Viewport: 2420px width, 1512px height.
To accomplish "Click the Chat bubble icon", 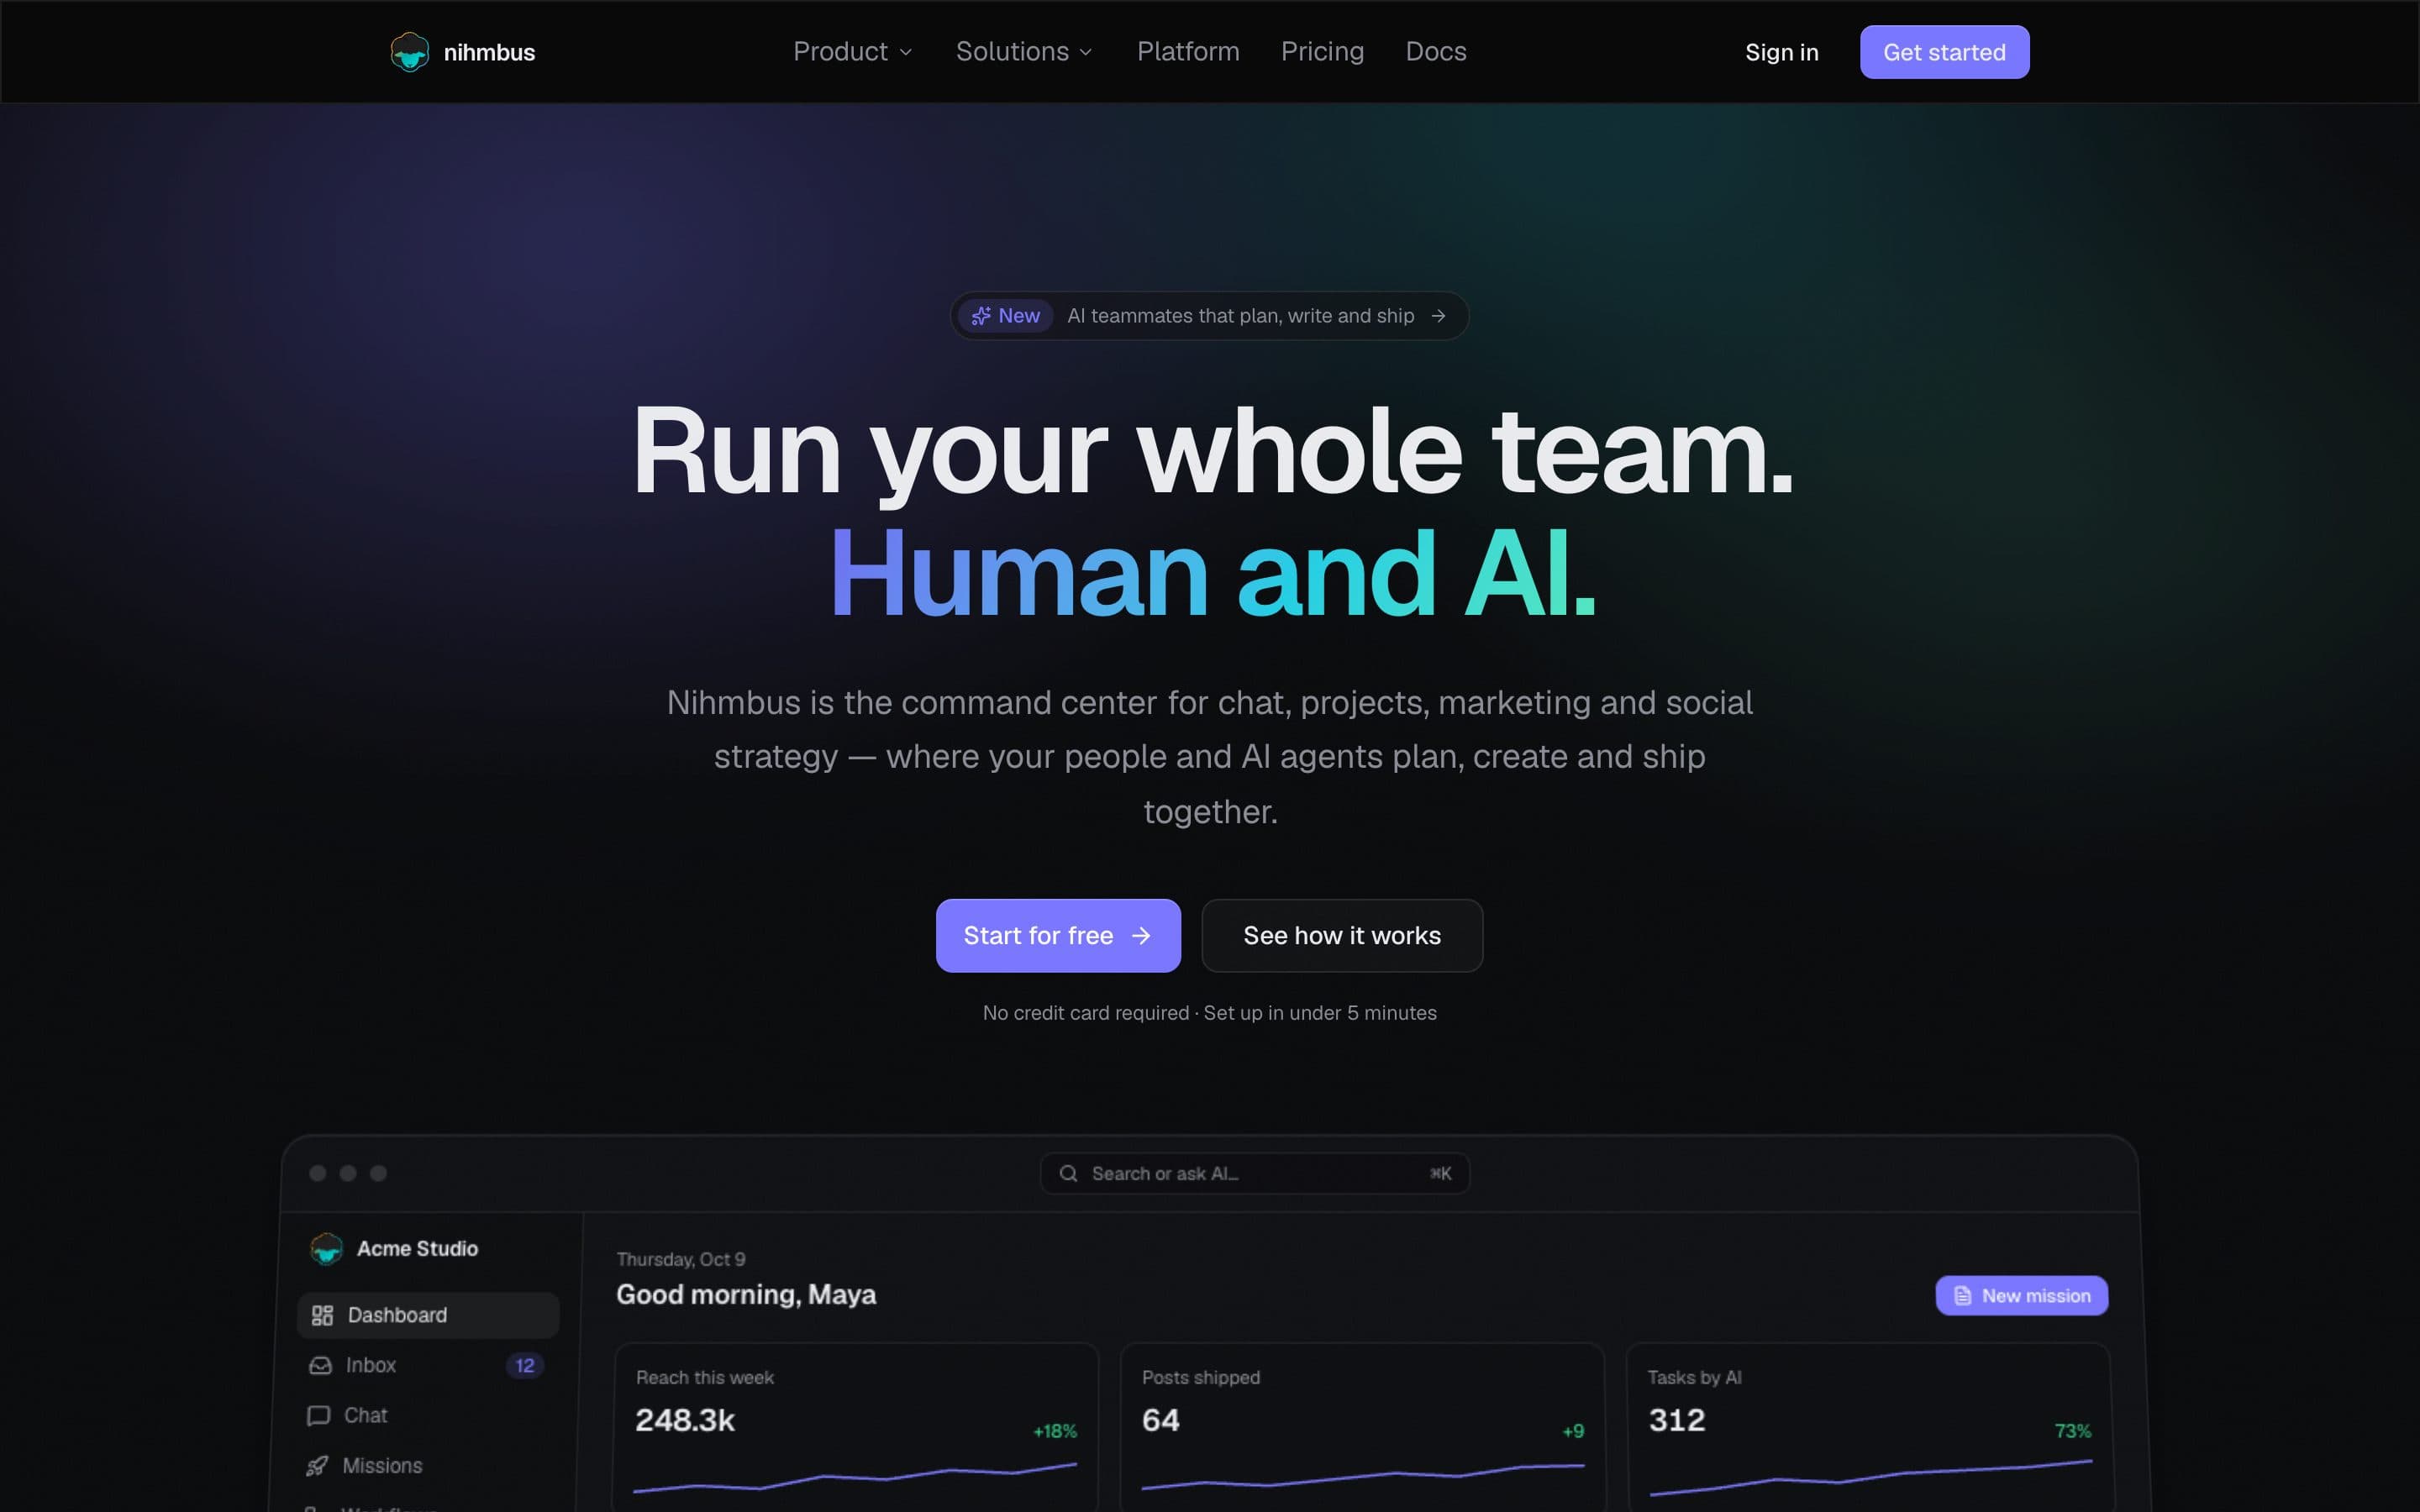I will (318, 1415).
